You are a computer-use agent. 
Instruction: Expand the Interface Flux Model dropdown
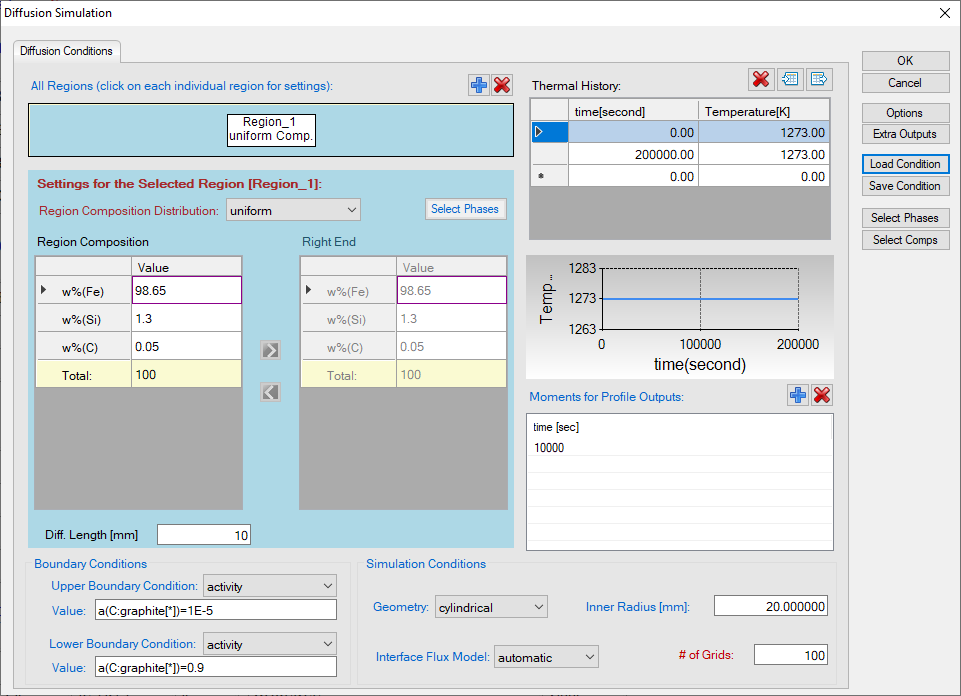546,657
